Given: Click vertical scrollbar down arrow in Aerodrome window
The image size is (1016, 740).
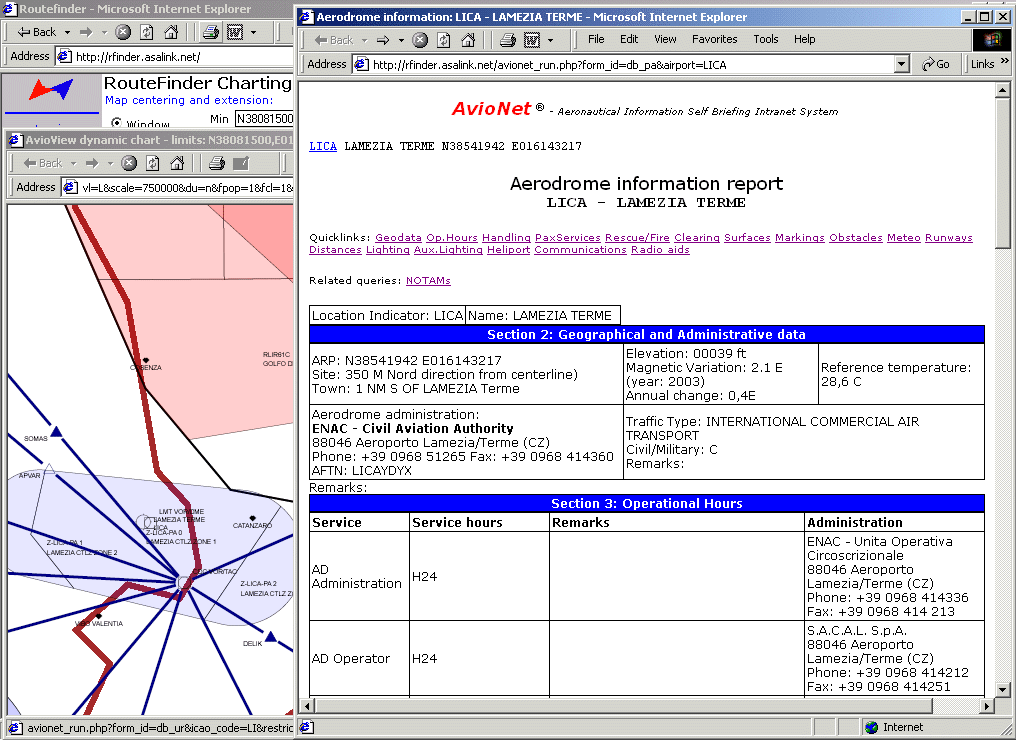Looking at the screenshot, I should pos(1002,689).
